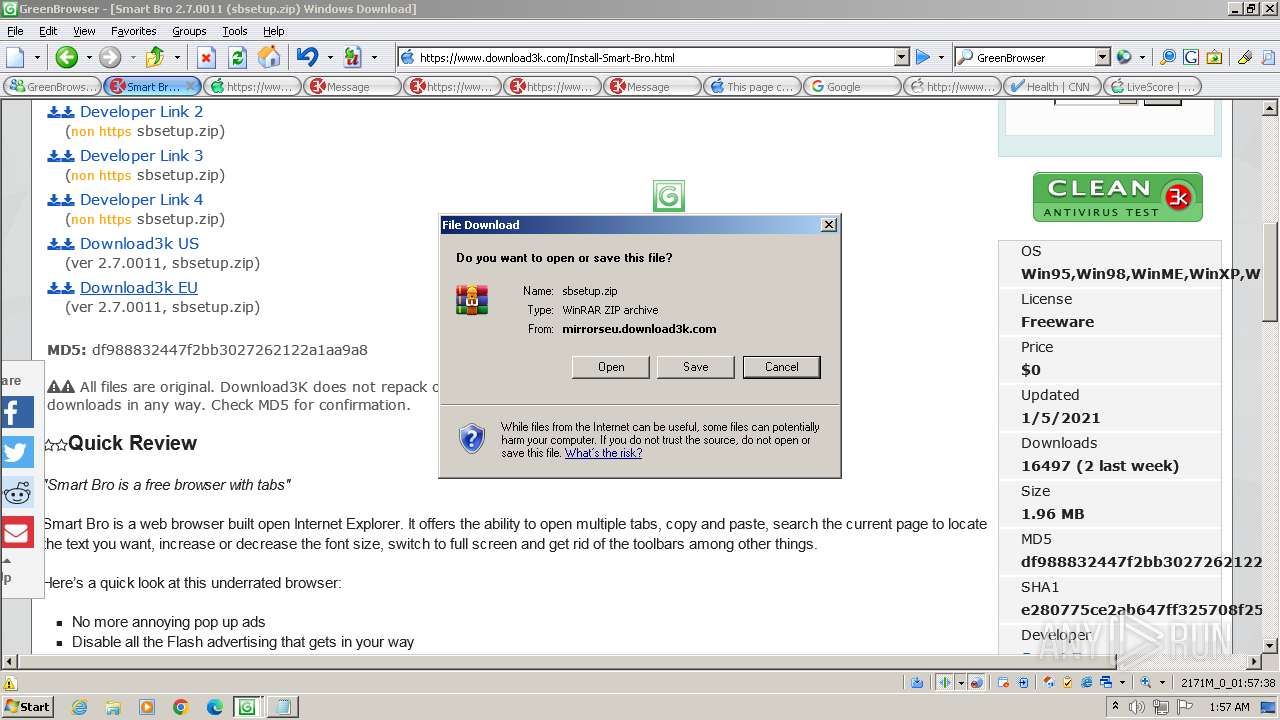
Task: Click Save in File Download dialog
Action: click(696, 367)
